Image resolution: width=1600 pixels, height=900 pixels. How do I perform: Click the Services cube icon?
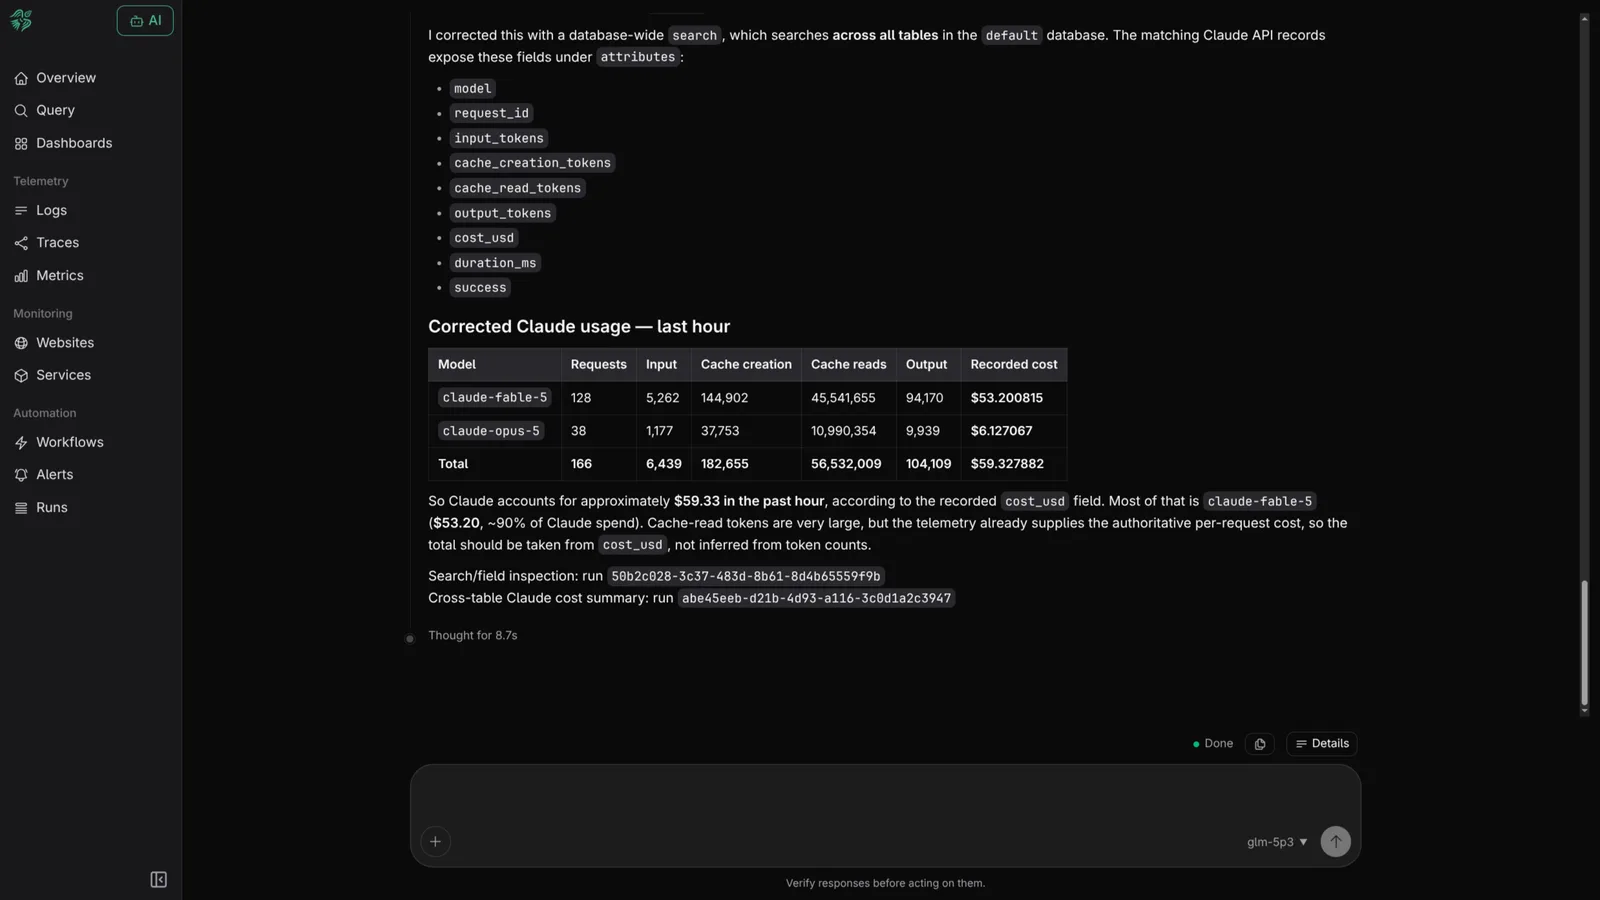(21, 375)
